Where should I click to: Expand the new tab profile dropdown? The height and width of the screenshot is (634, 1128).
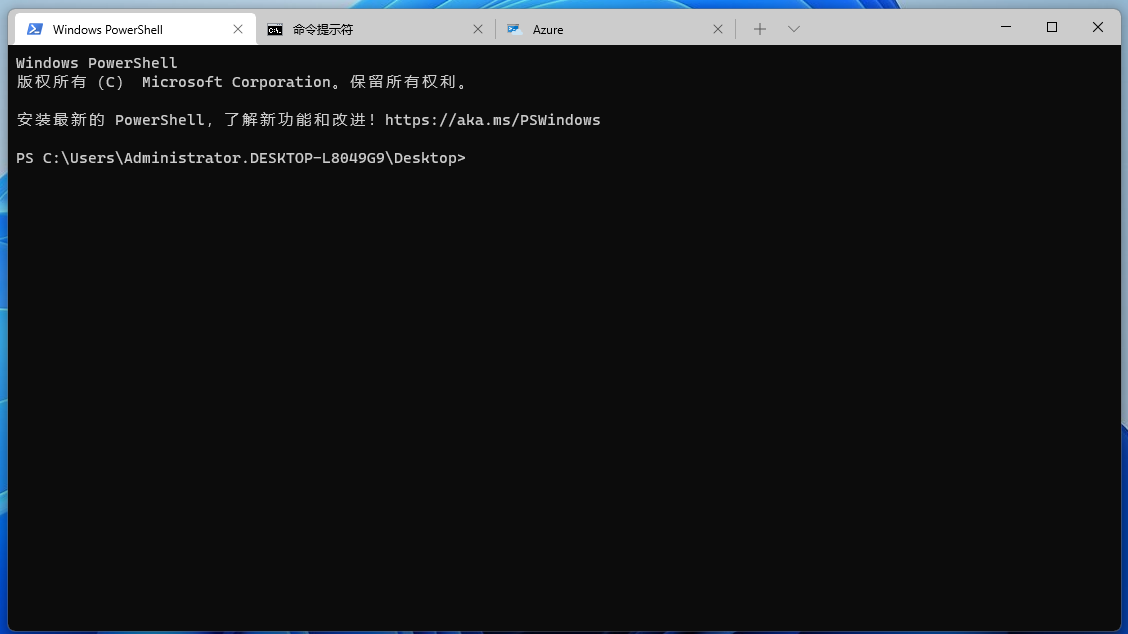(793, 29)
